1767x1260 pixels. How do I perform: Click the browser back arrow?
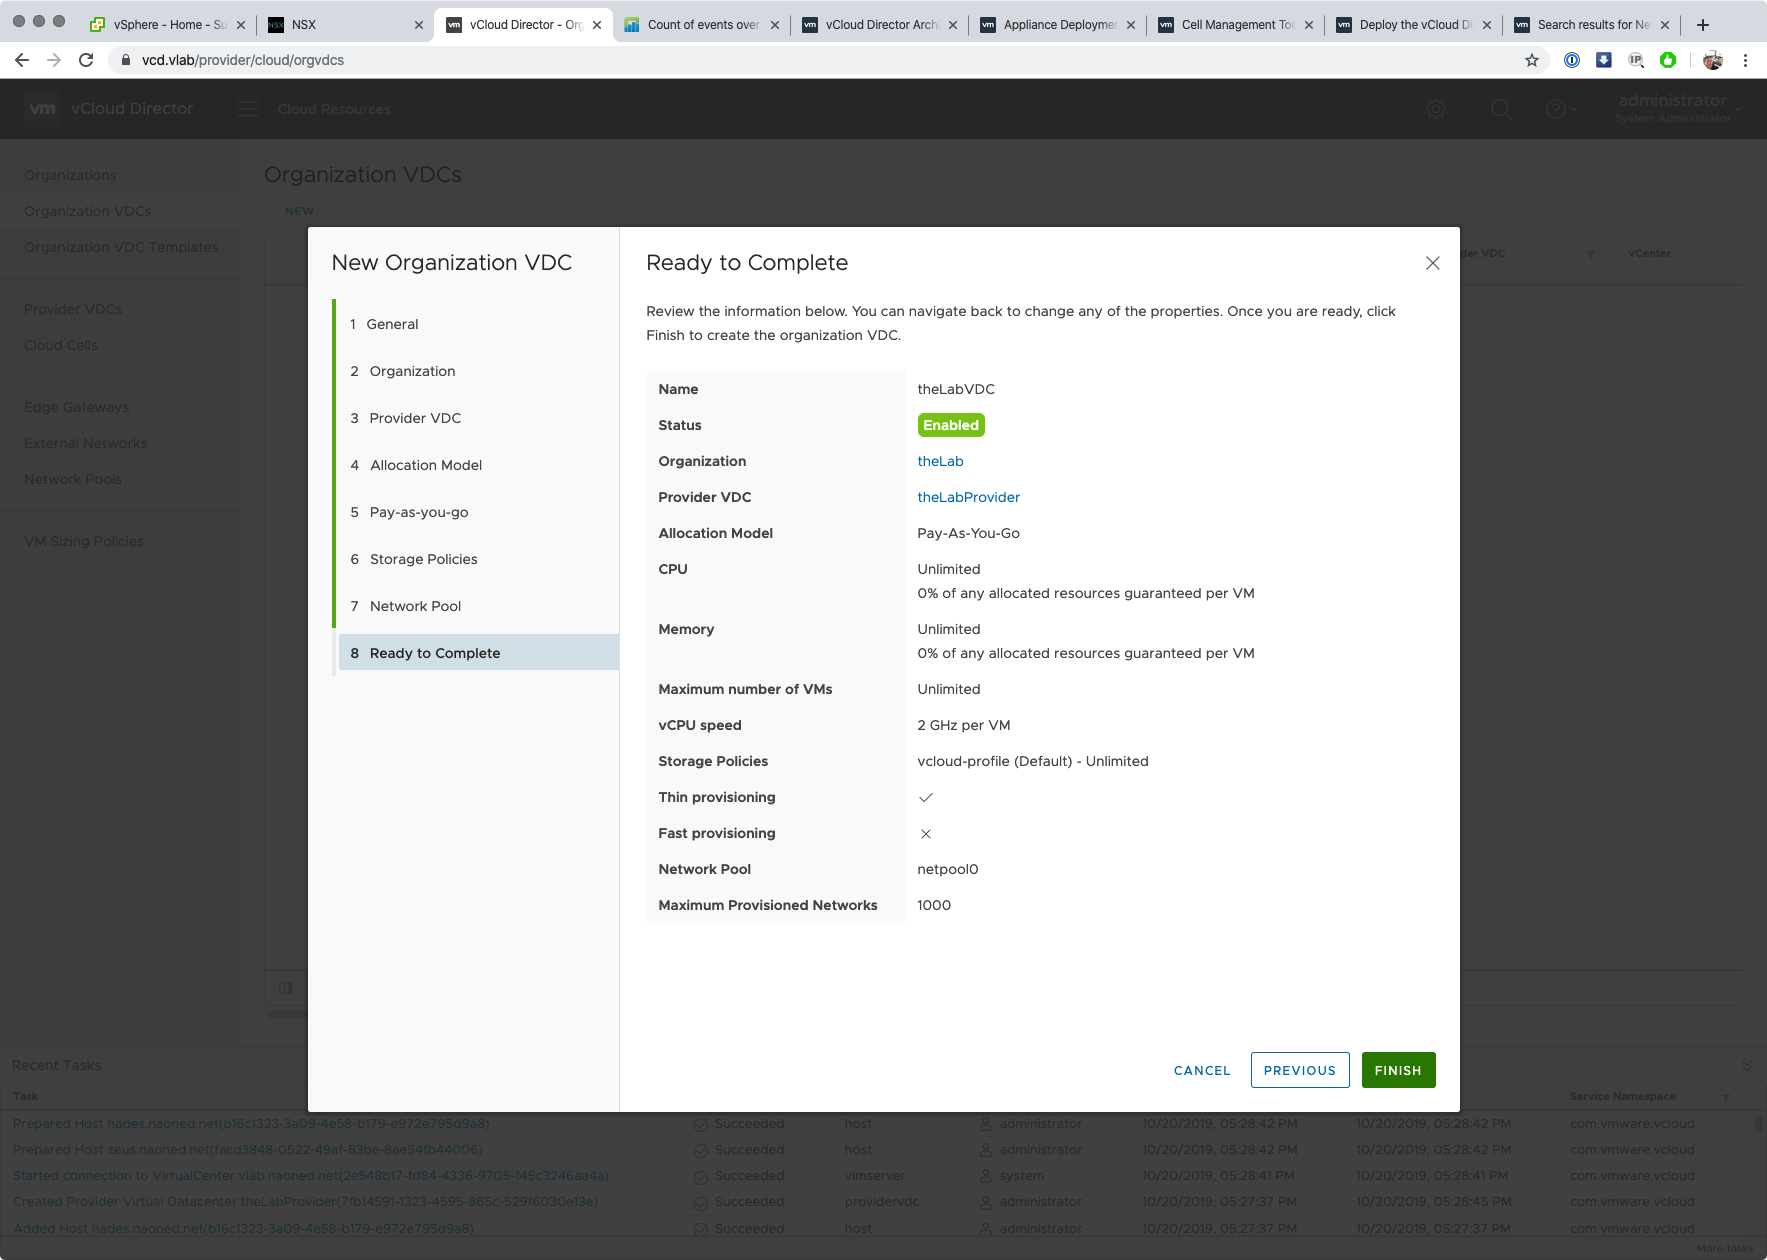tap(22, 60)
